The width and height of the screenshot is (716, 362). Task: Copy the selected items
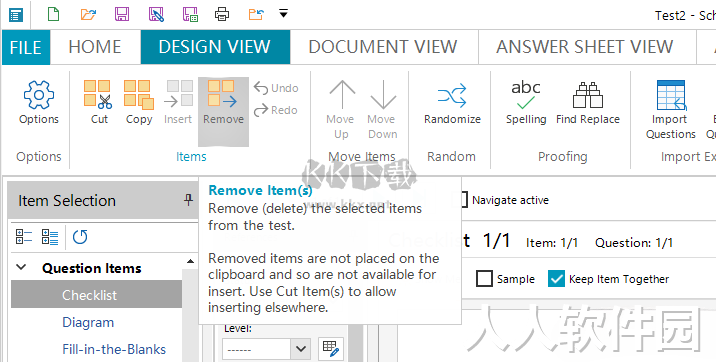click(x=139, y=103)
